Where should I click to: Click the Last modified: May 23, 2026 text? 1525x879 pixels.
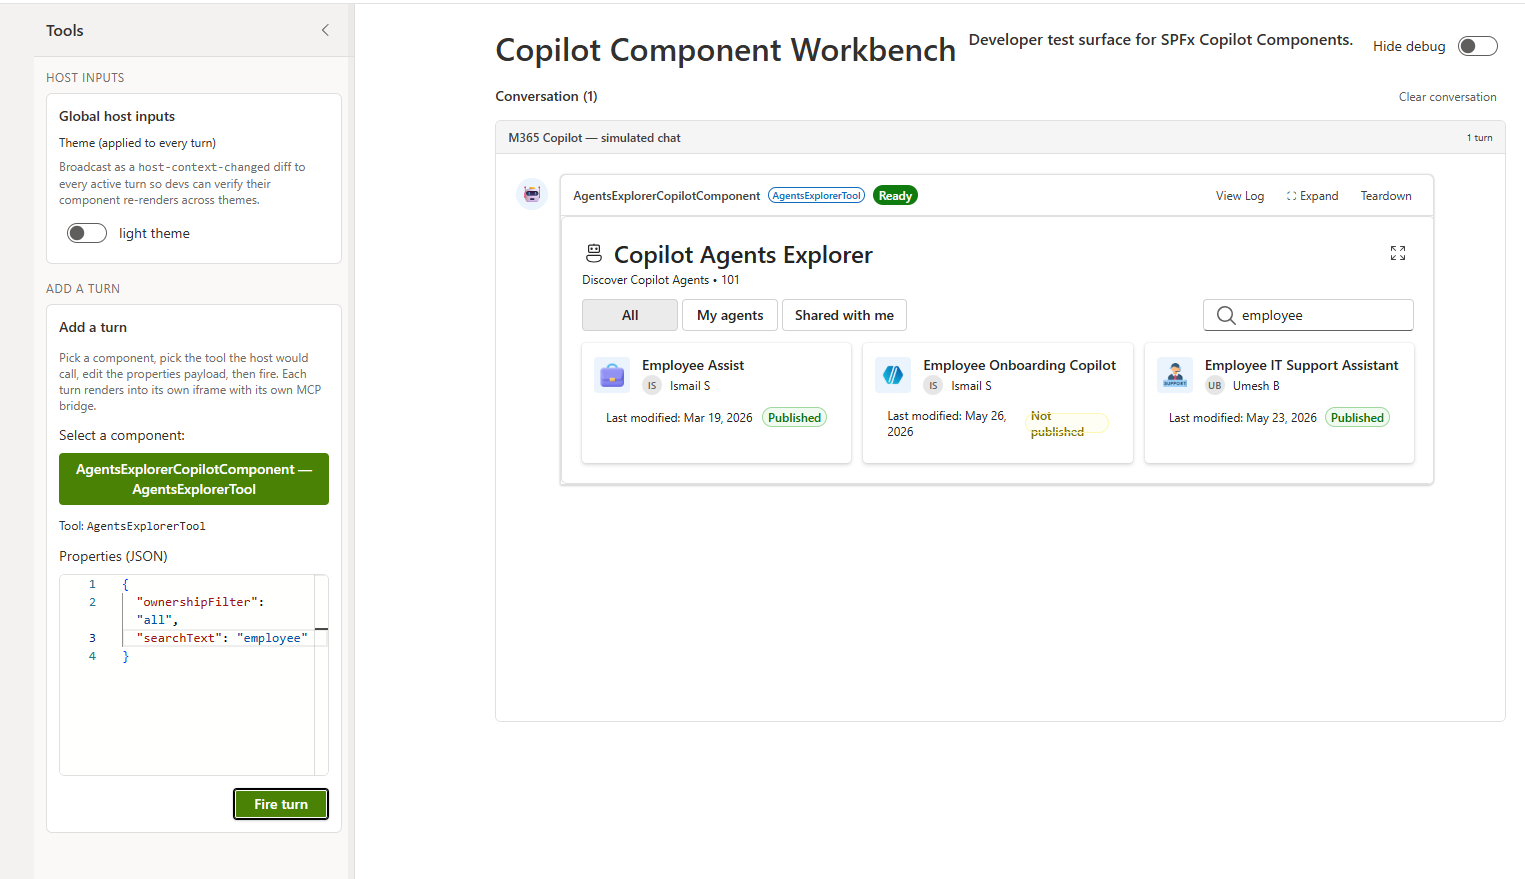pos(1243,418)
